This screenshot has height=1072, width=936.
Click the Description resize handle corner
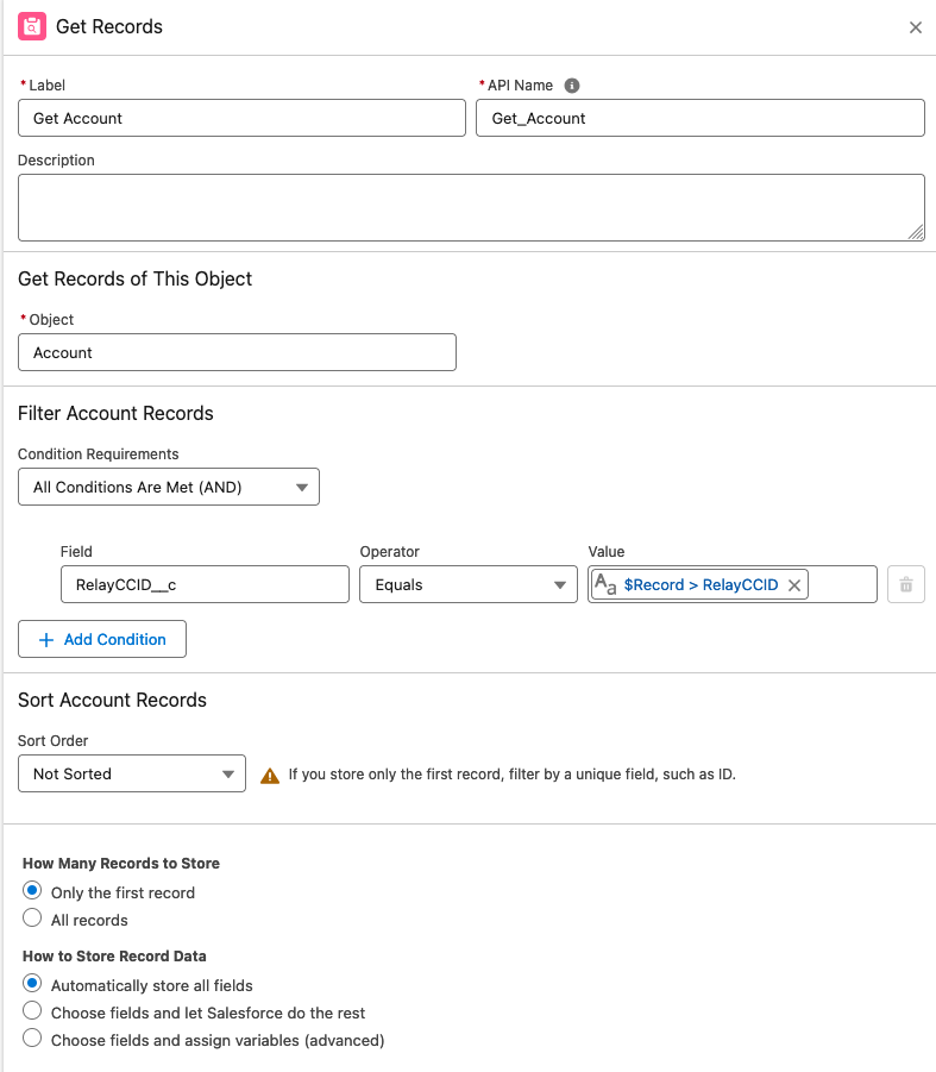916,232
